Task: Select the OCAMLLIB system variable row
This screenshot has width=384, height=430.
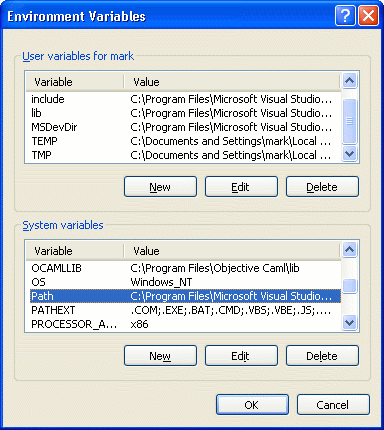Action: tap(183, 268)
